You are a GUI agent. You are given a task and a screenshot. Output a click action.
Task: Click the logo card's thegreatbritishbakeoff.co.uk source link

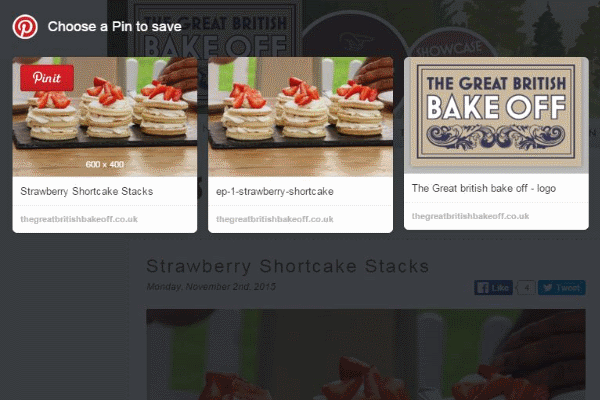click(470, 216)
